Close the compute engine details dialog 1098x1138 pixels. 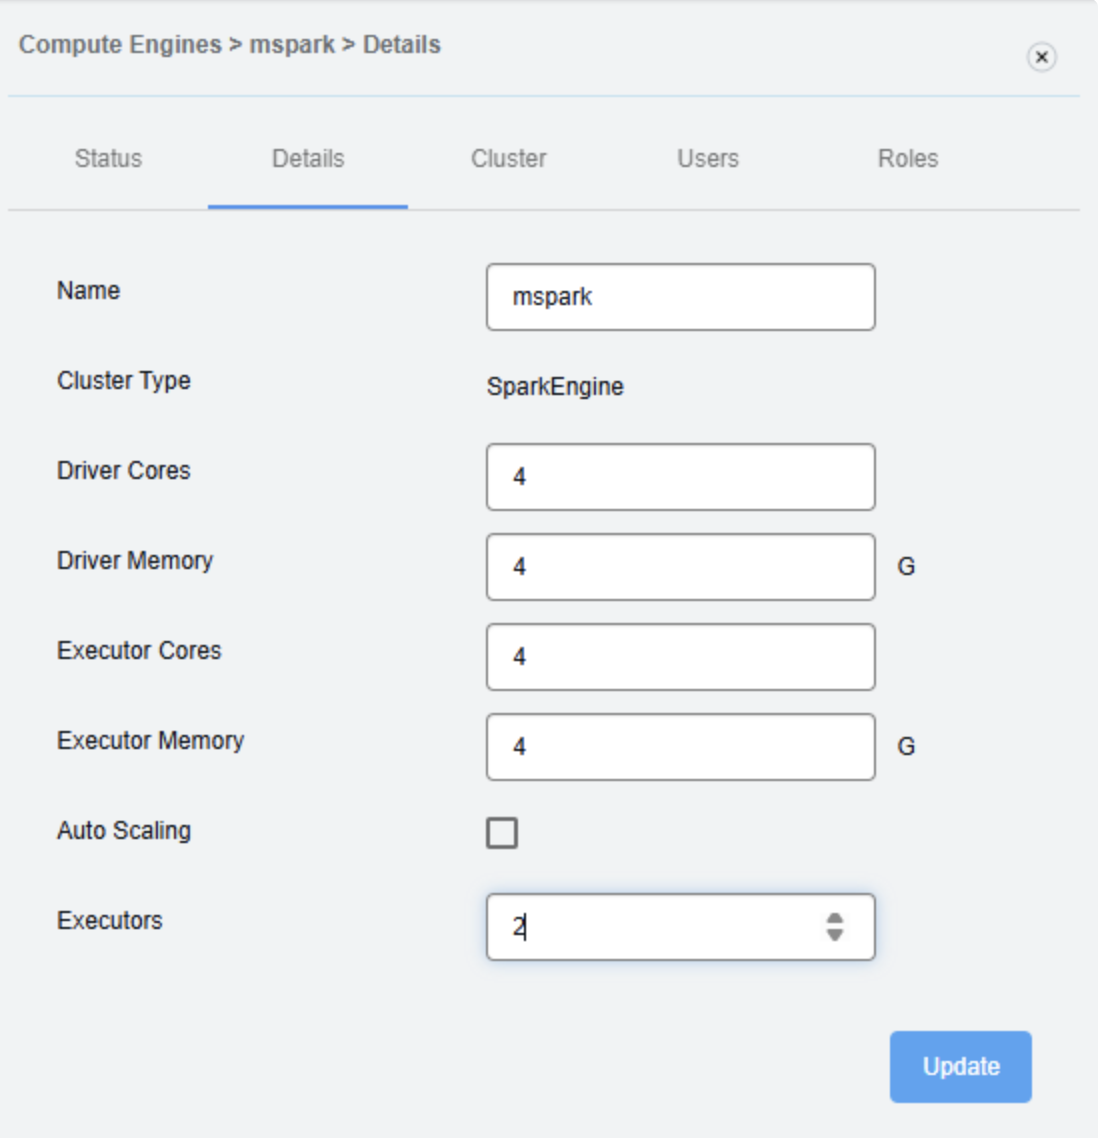pos(1041,57)
